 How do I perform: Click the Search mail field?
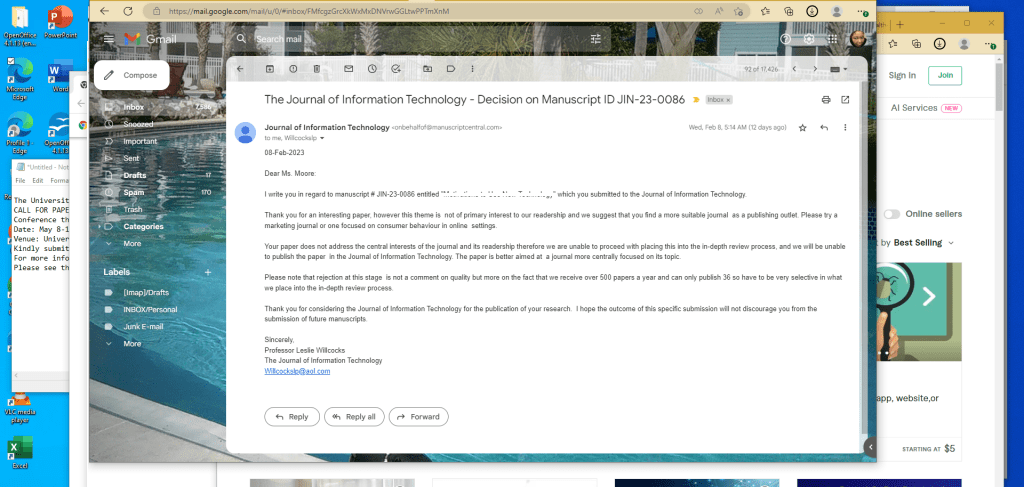tap(418, 39)
